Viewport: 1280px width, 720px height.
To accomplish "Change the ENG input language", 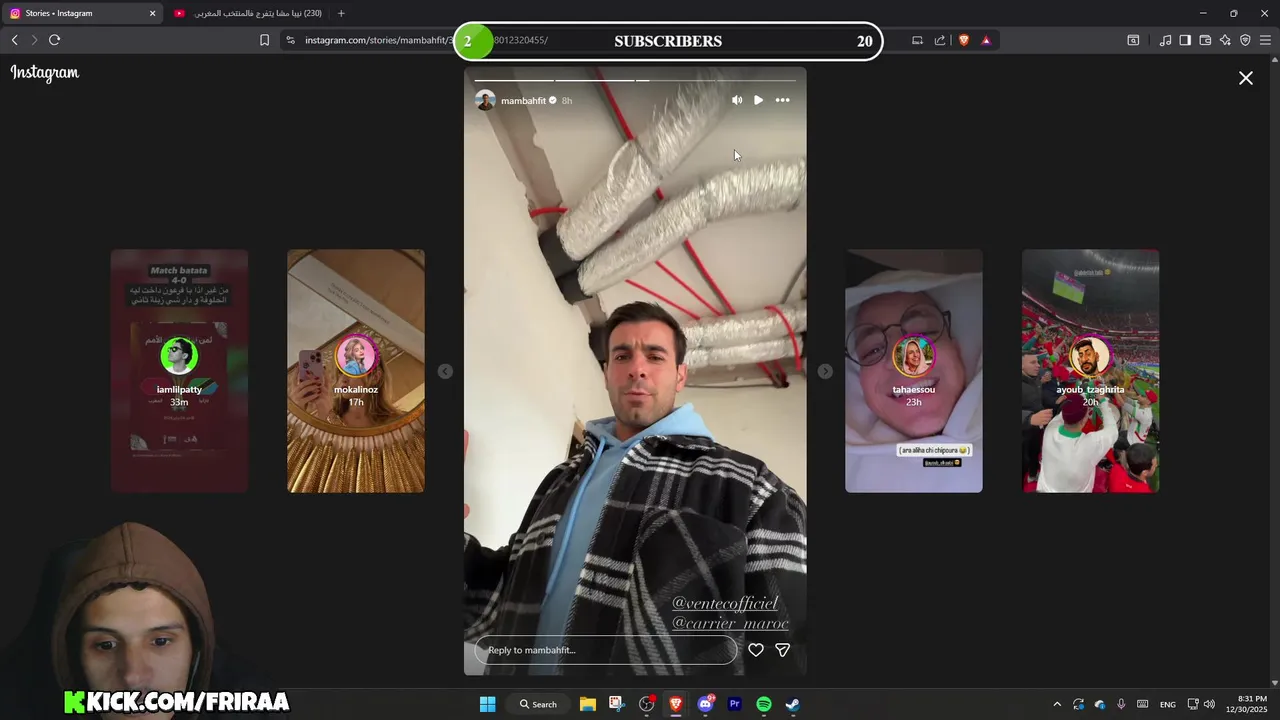I will point(1167,704).
